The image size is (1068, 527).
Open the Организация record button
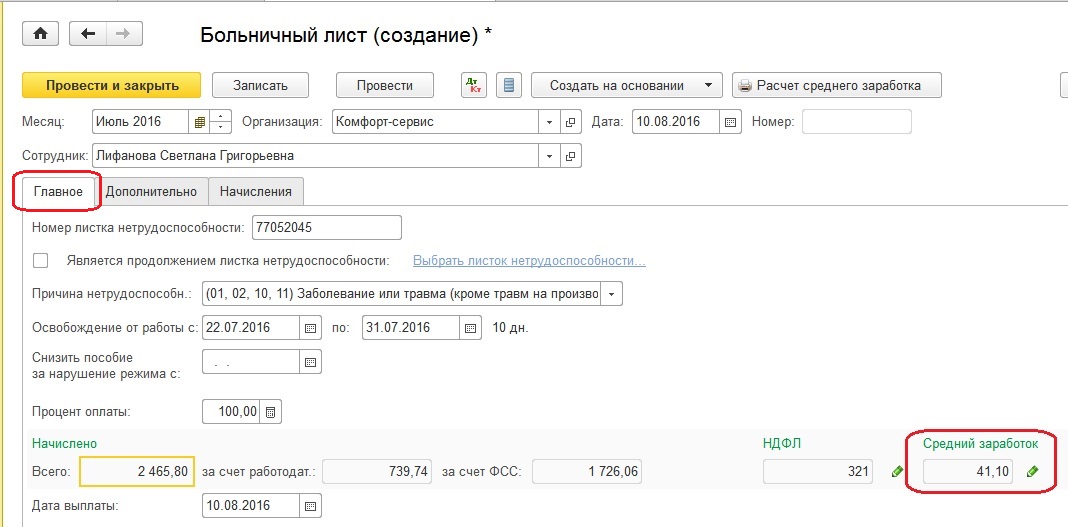click(570, 123)
